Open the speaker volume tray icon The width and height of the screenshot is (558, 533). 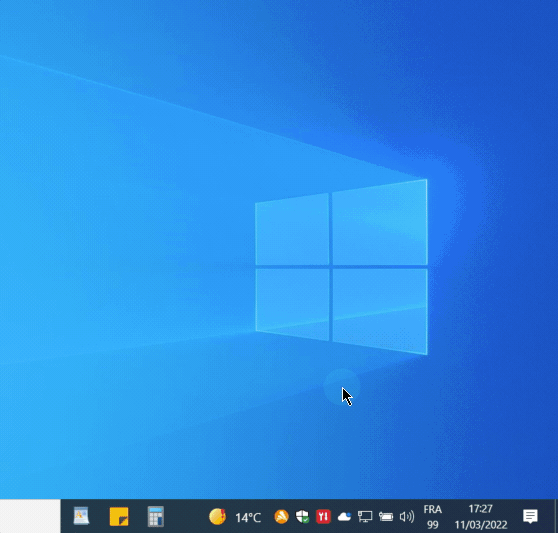click(x=407, y=517)
